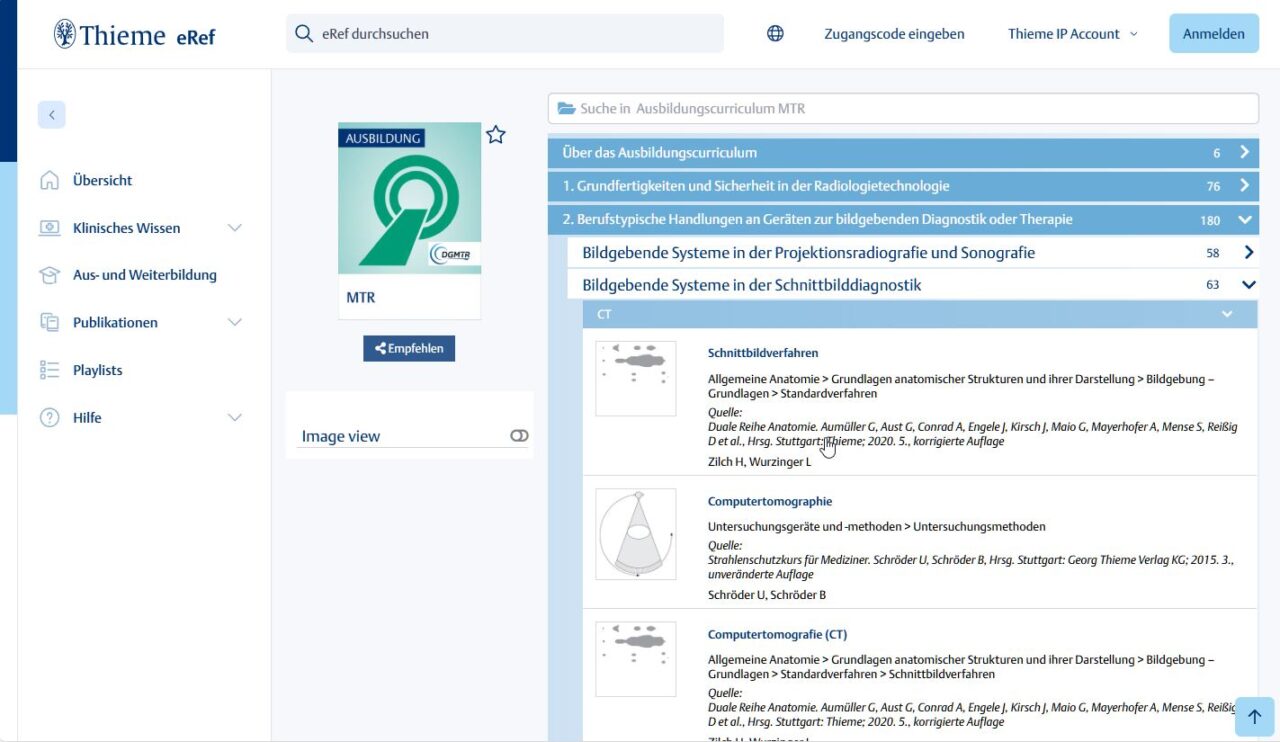Image resolution: width=1280 pixels, height=742 pixels.
Task: Open the Schnittbildverfahren link
Action: click(x=763, y=352)
